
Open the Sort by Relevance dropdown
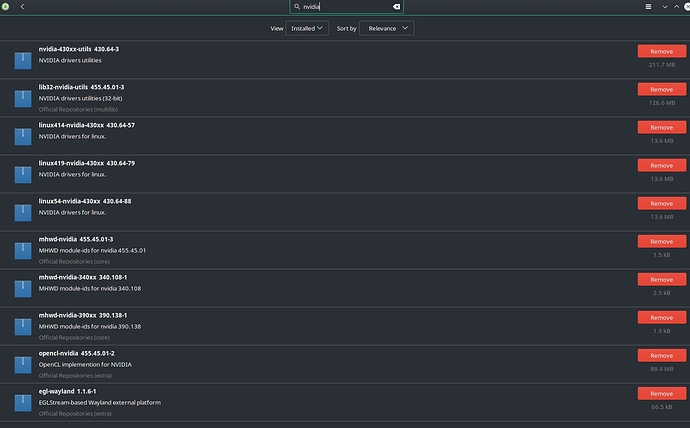coord(386,28)
